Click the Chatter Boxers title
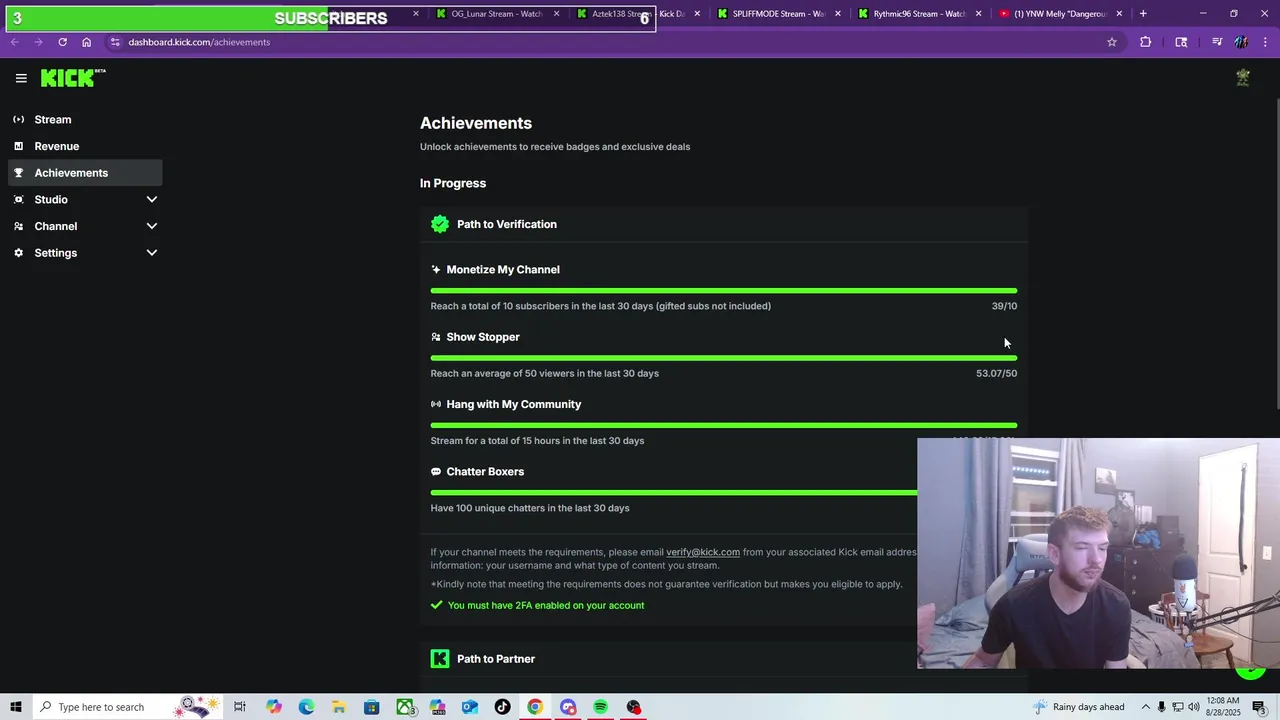Viewport: 1280px width, 720px height. tap(485, 471)
